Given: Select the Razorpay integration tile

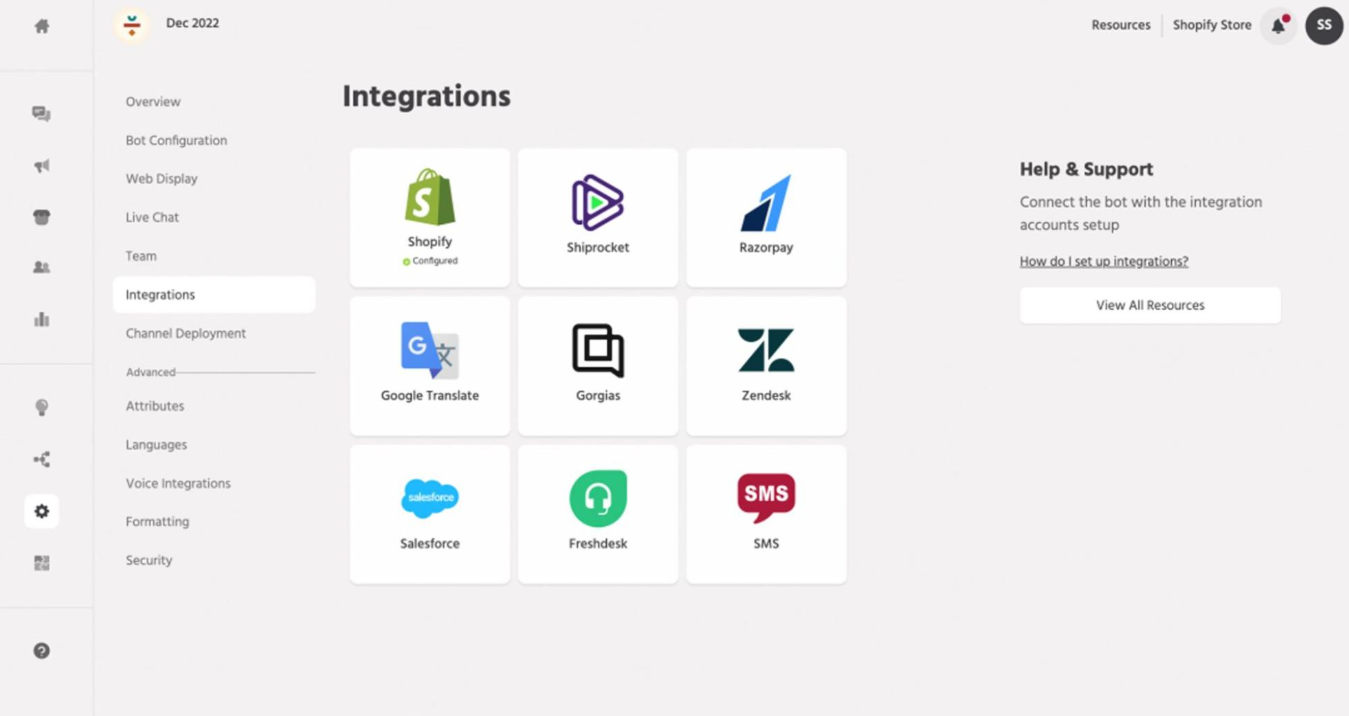Looking at the screenshot, I should [x=766, y=218].
